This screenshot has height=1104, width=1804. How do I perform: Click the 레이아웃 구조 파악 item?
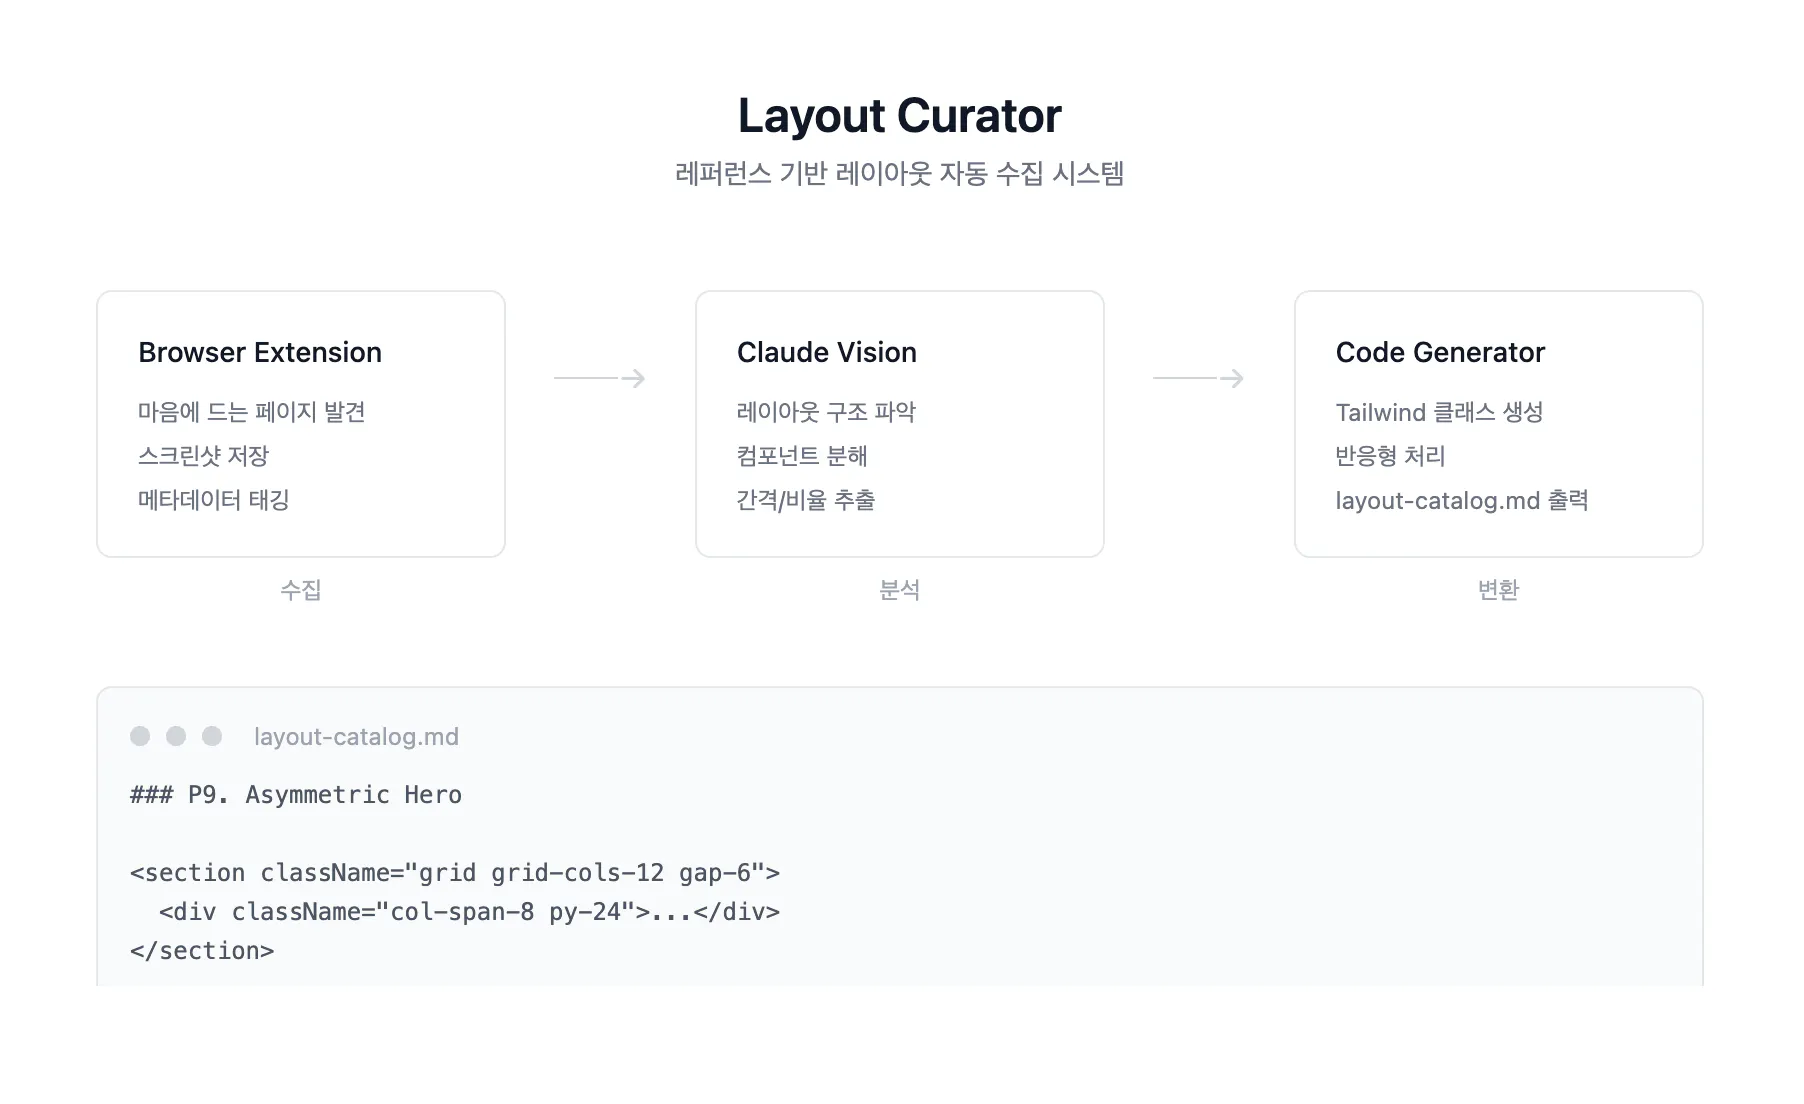point(826,412)
